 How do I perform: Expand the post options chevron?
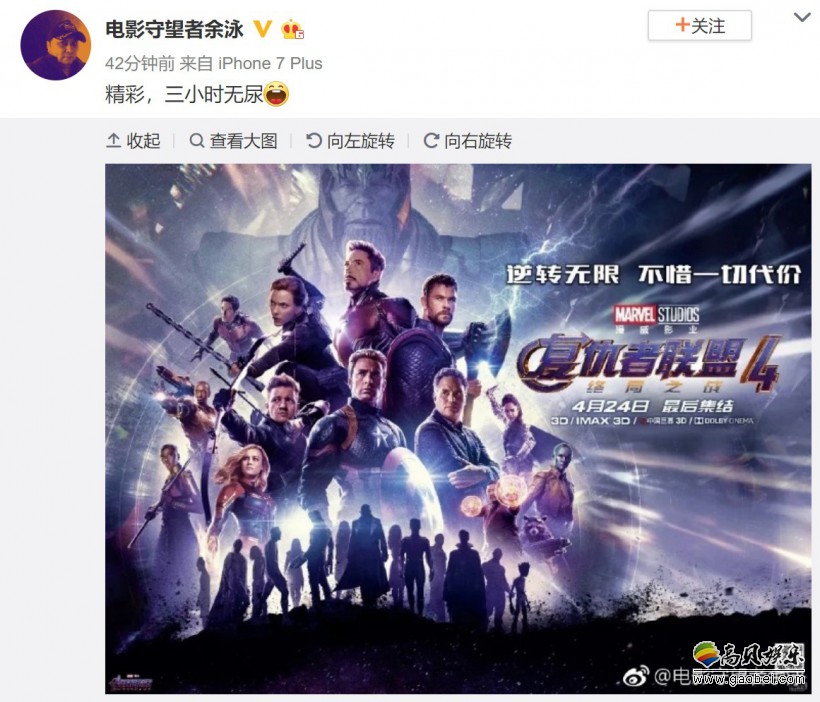802,18
